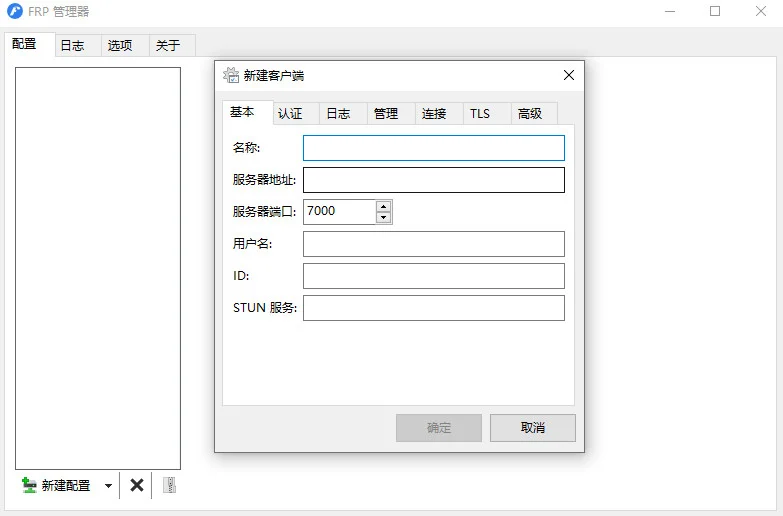Increase the server port with up arrow
The height and width of the screenshot is (516, 783).
point(384,206)
